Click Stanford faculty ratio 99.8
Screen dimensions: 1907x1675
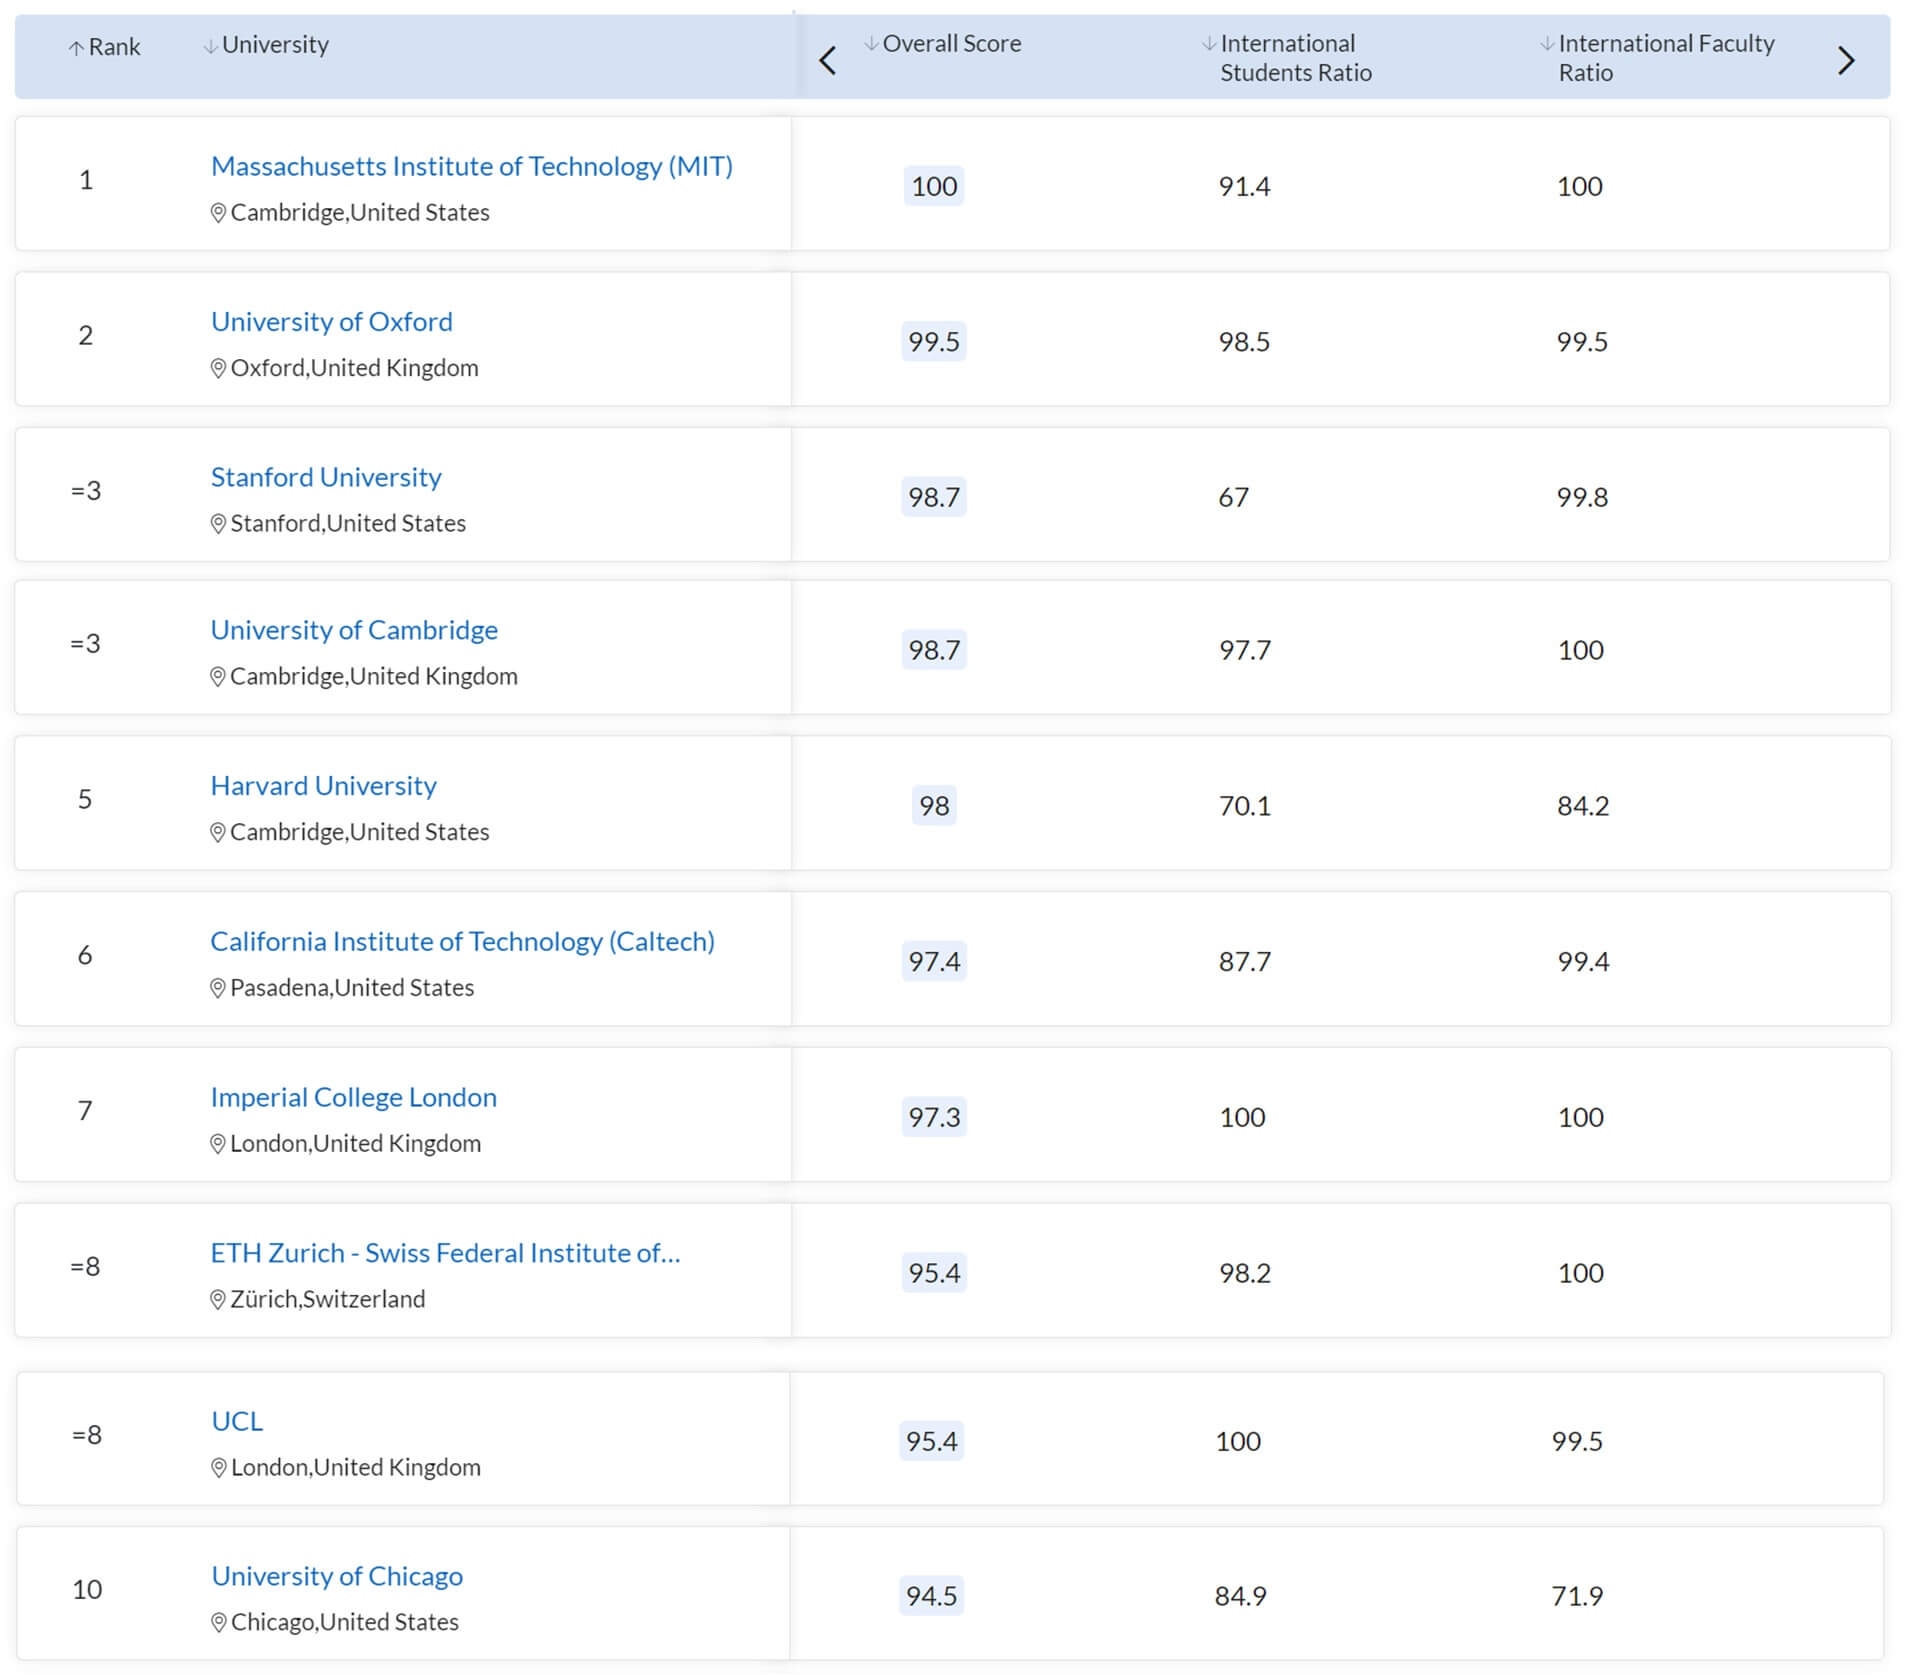click(1582, 498)
